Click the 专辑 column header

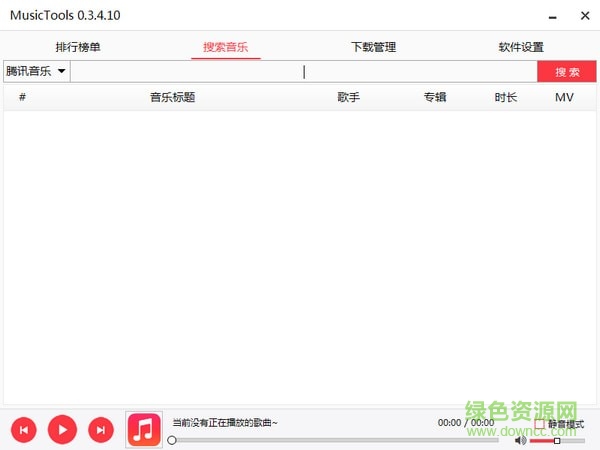[435, 97]
